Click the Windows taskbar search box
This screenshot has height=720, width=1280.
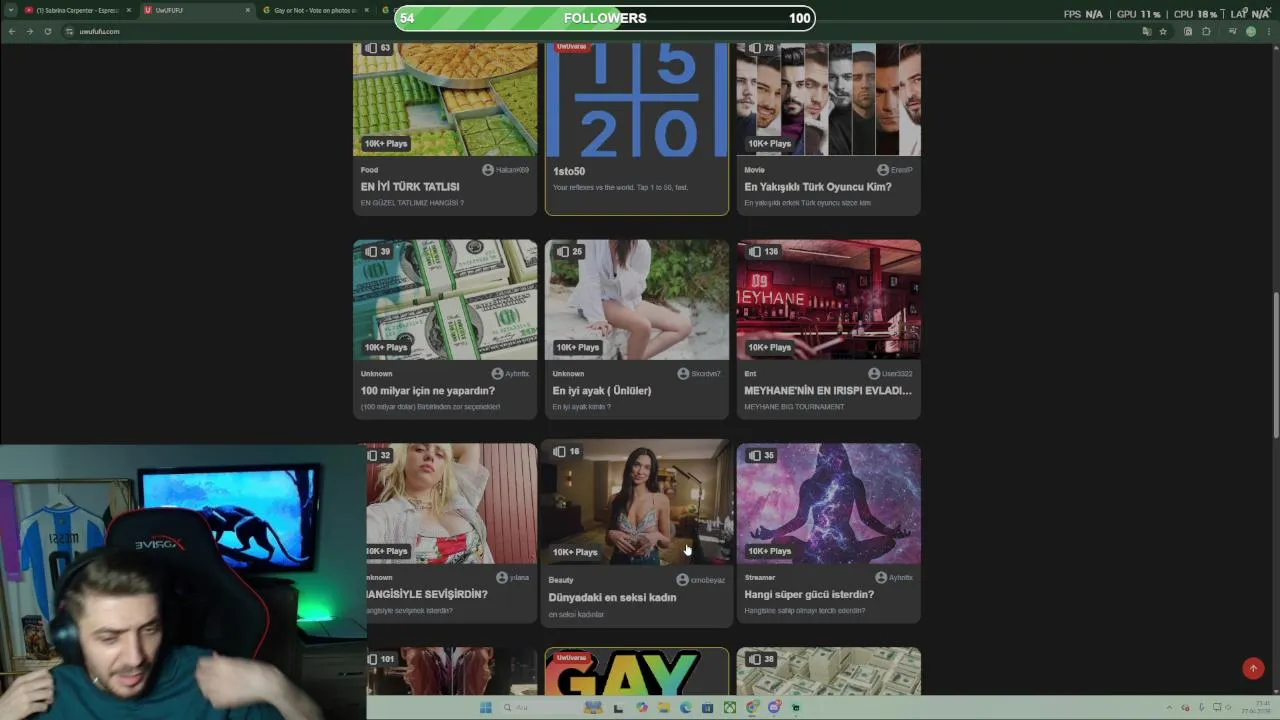pos(541,708)
